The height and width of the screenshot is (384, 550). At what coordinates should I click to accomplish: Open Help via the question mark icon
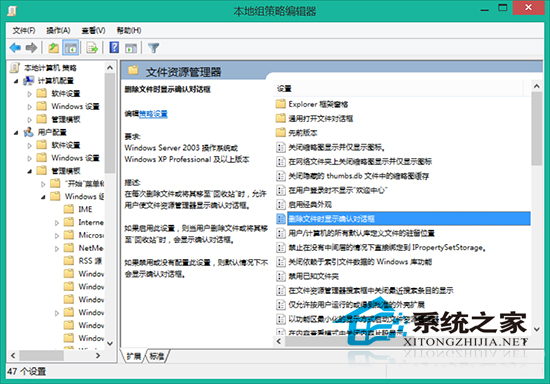click(x=114, y=48)
